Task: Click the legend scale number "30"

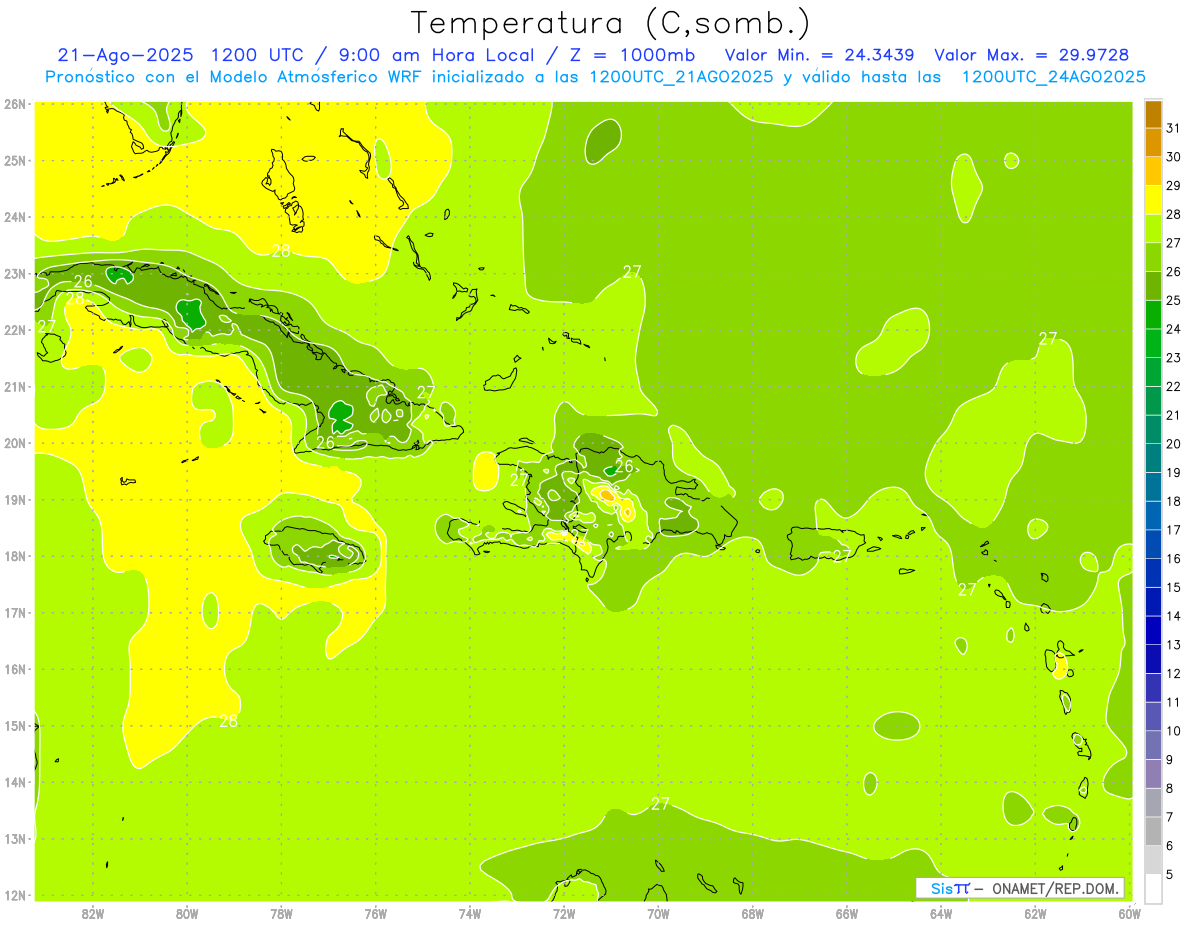Action: tap(1173, 156)
